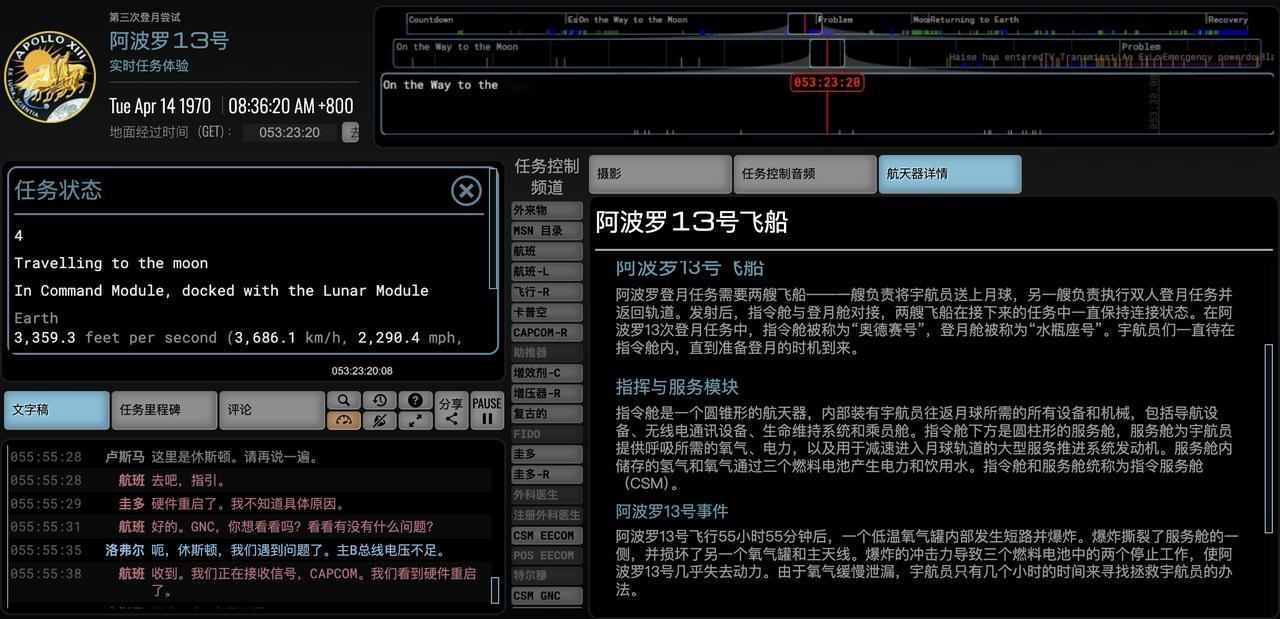Select the 增效剂-C channel button
This screenshot has width=1280, height=619.
click(546, 373)
